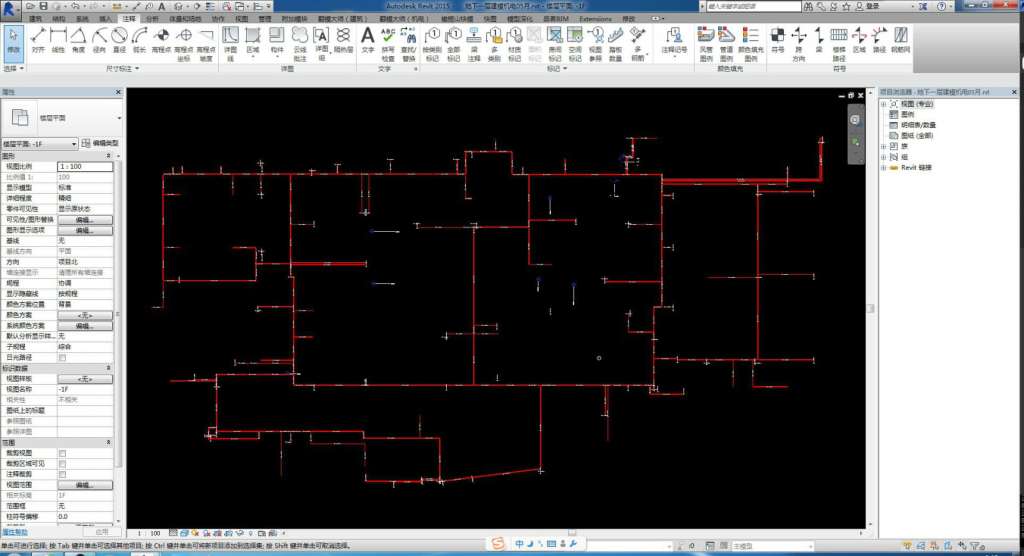Image resolution: width=1024 pixels, height=556 pixels.
Task: Expand the 视图 (专业) tree node
Action: point(884,104)
